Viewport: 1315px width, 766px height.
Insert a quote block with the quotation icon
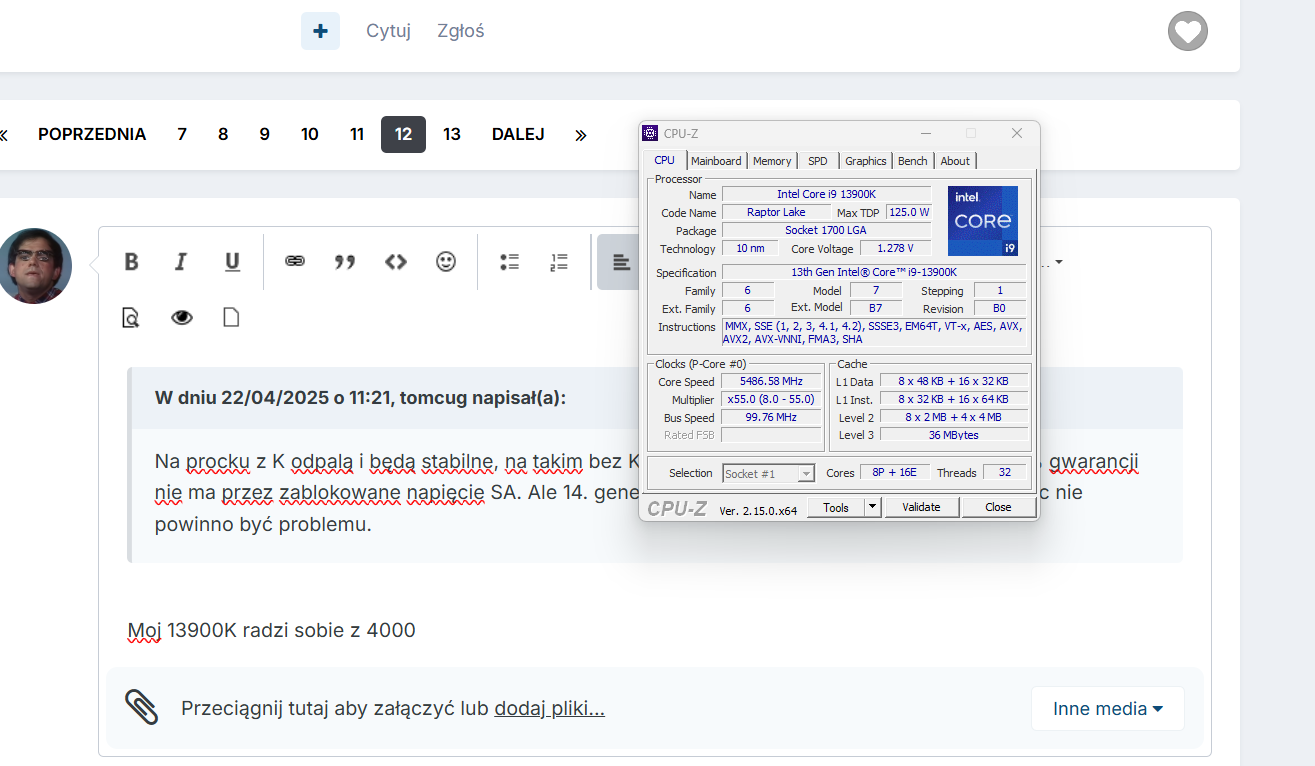pos(345,262)
